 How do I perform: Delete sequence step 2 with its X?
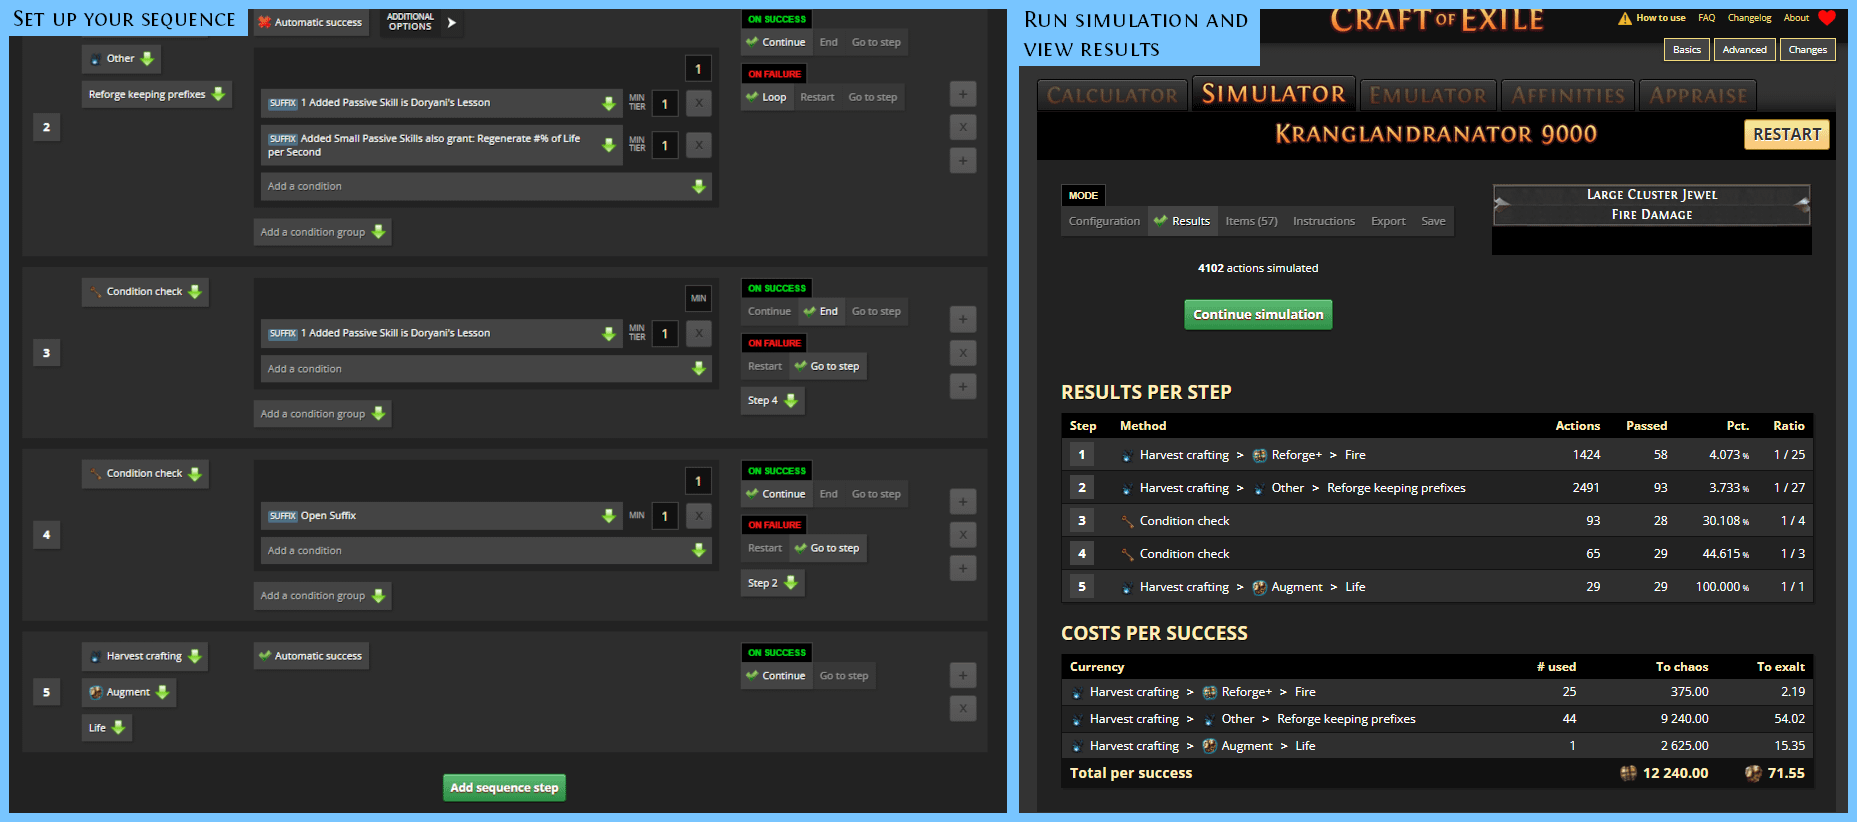pyautogui.click(x=963, y=127)
